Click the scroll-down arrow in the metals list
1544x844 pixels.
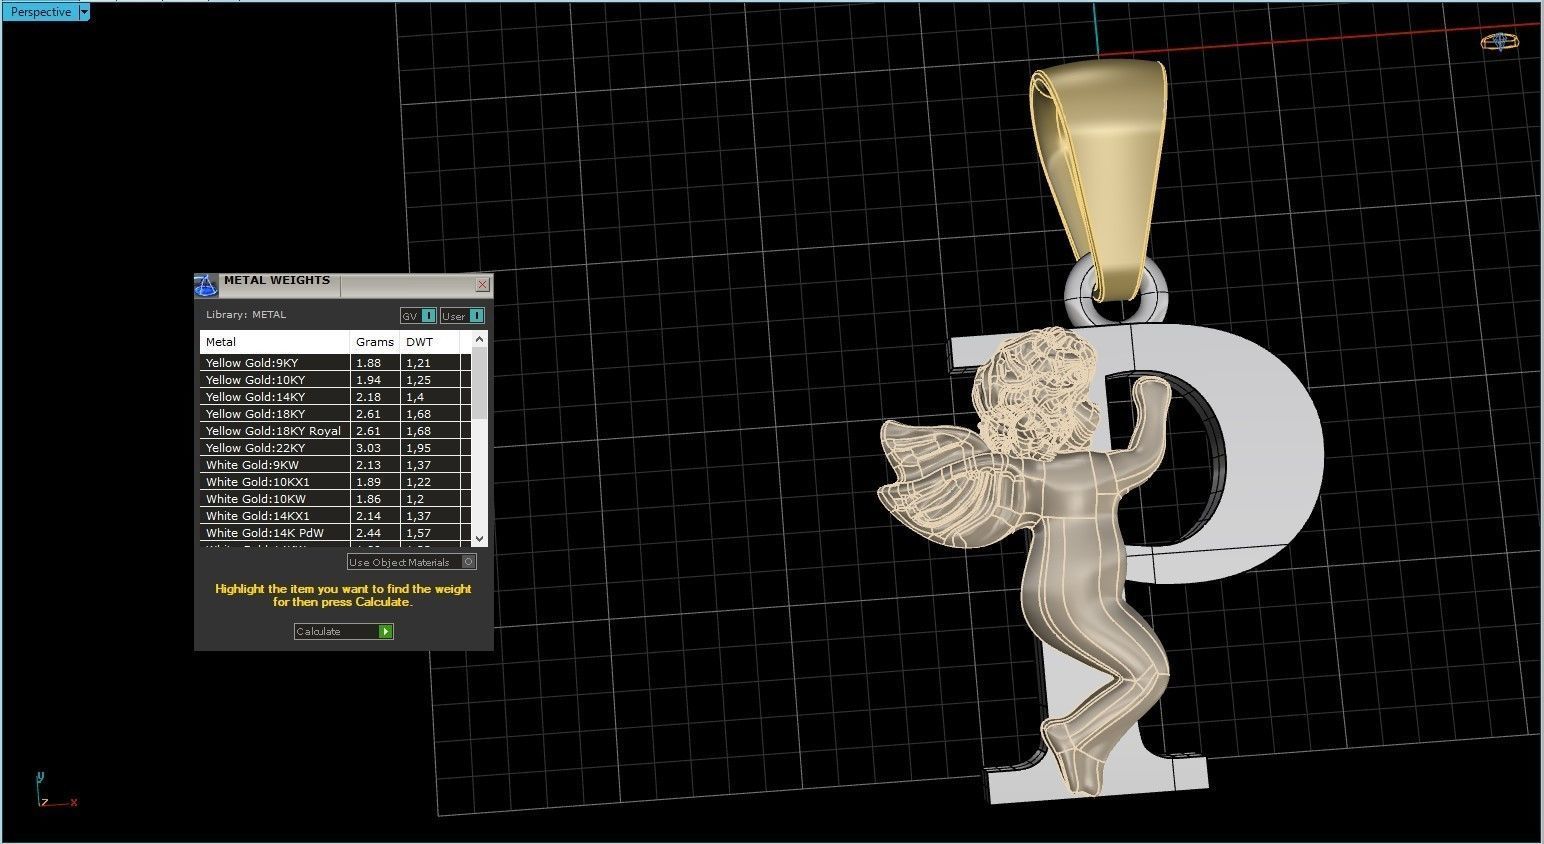click(480, 539)
